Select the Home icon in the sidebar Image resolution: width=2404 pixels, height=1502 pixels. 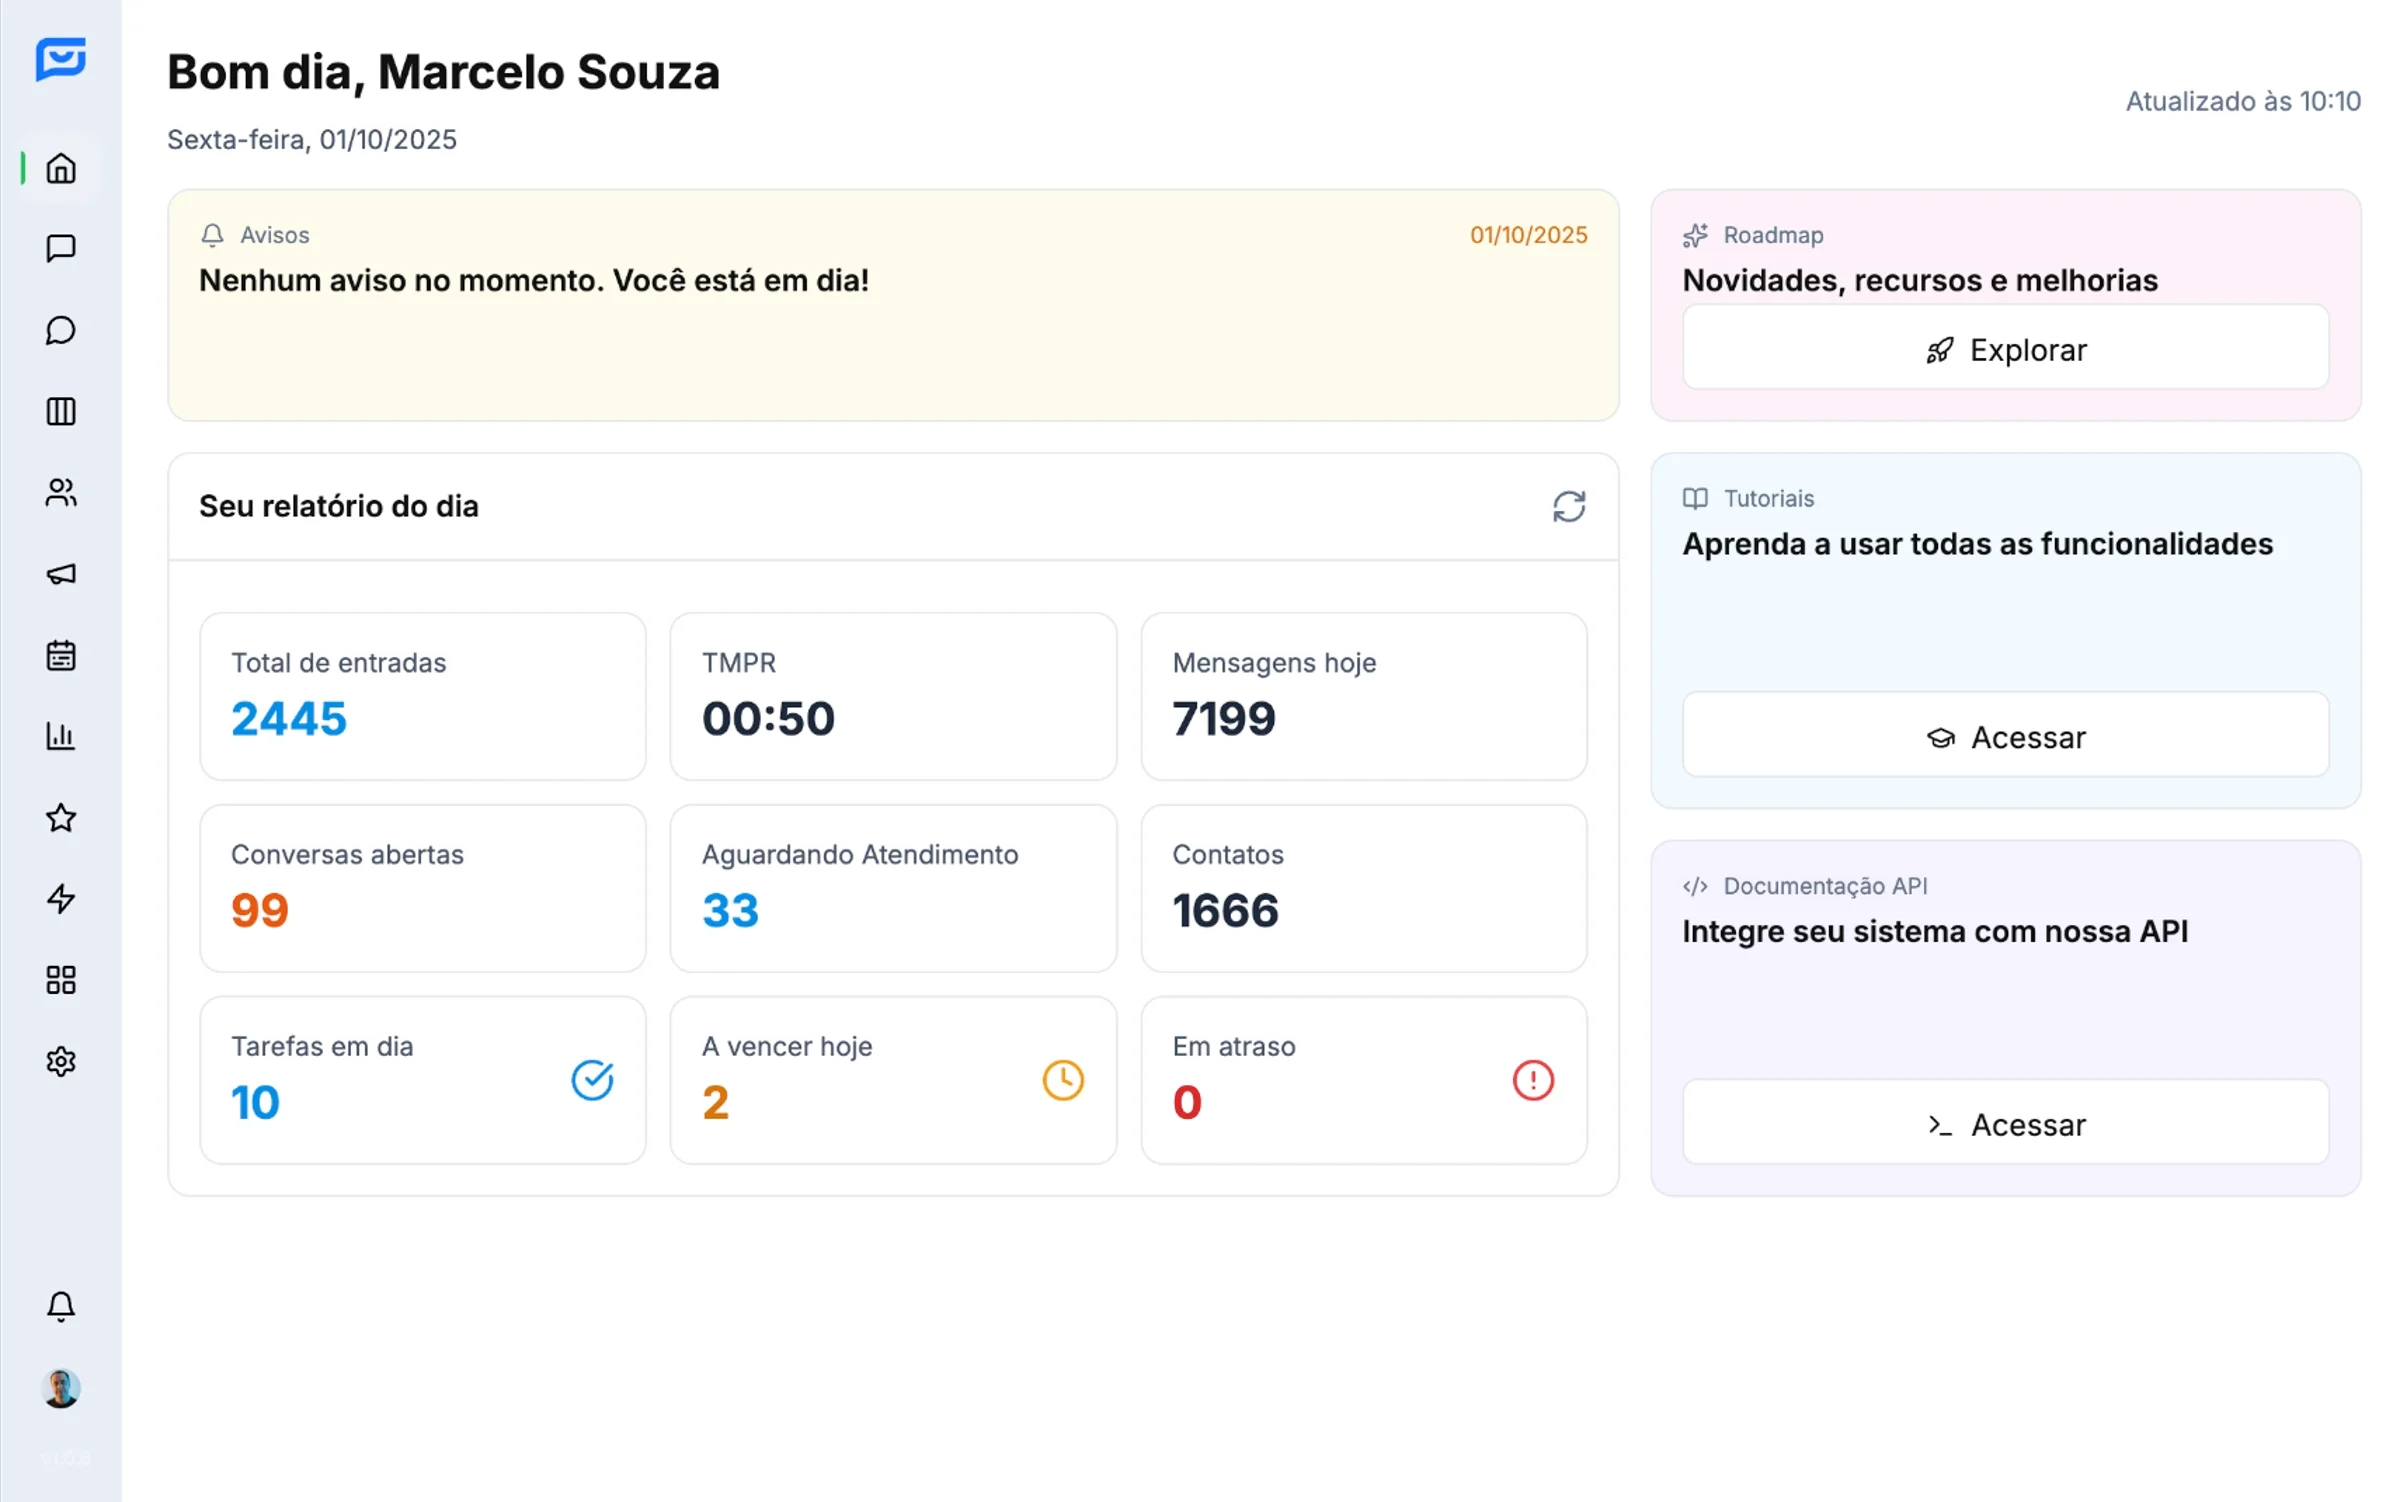pos(61,167)
